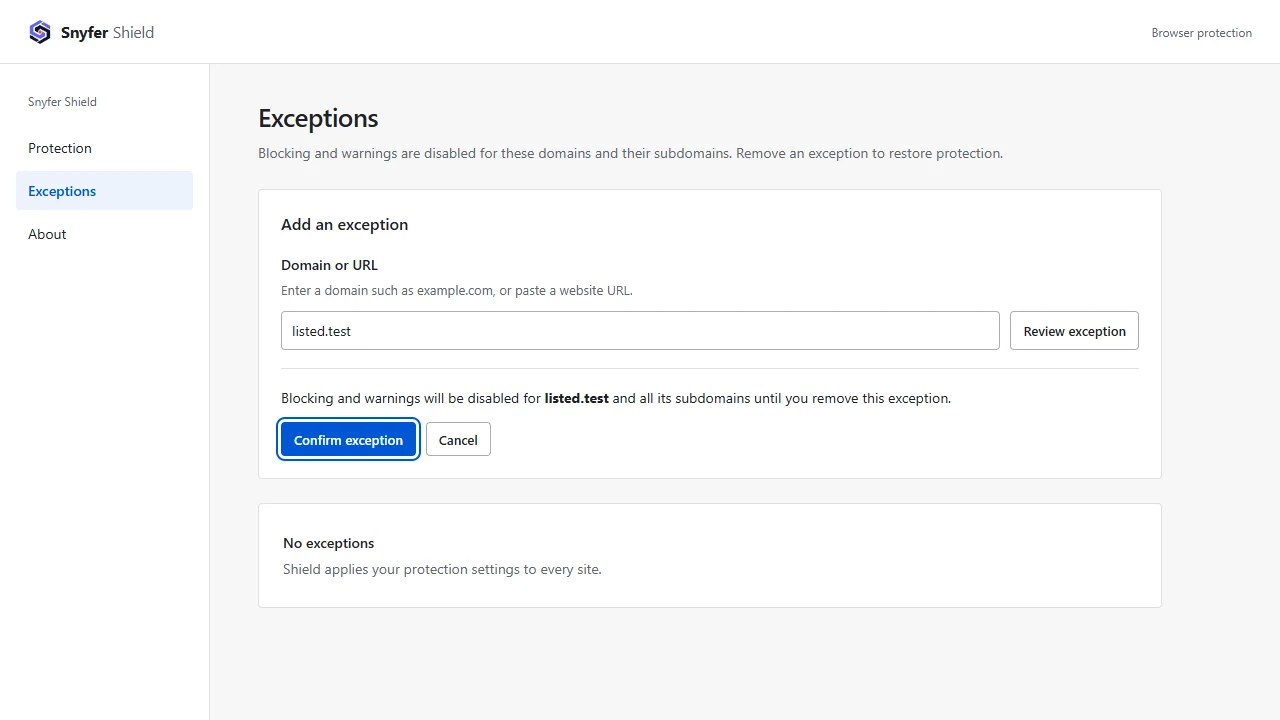Viewport: 1280px width, 720px height.
Task: Click the "Domain or URL" label
Action: coord(329,265)
